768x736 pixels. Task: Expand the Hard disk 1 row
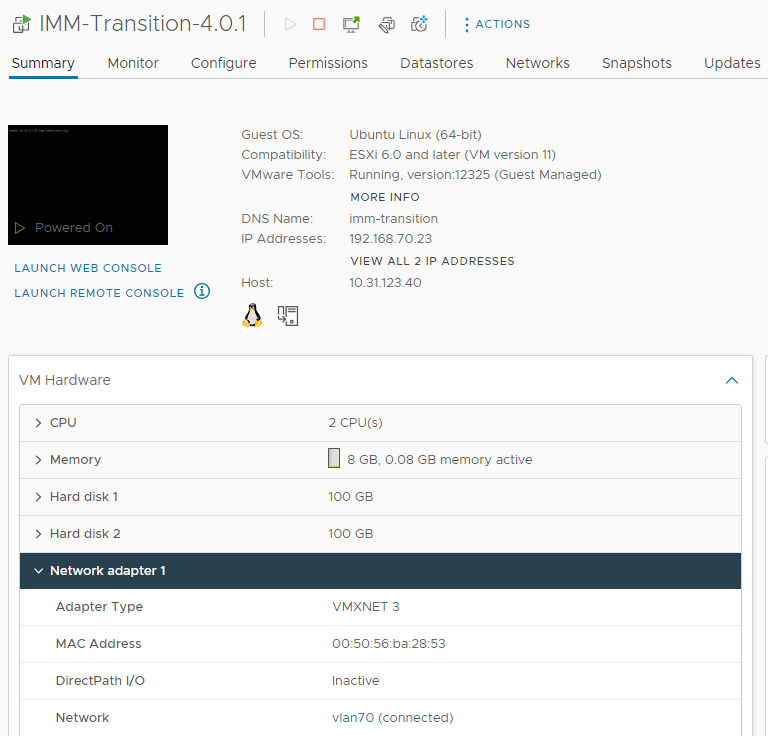coord(38,497)
